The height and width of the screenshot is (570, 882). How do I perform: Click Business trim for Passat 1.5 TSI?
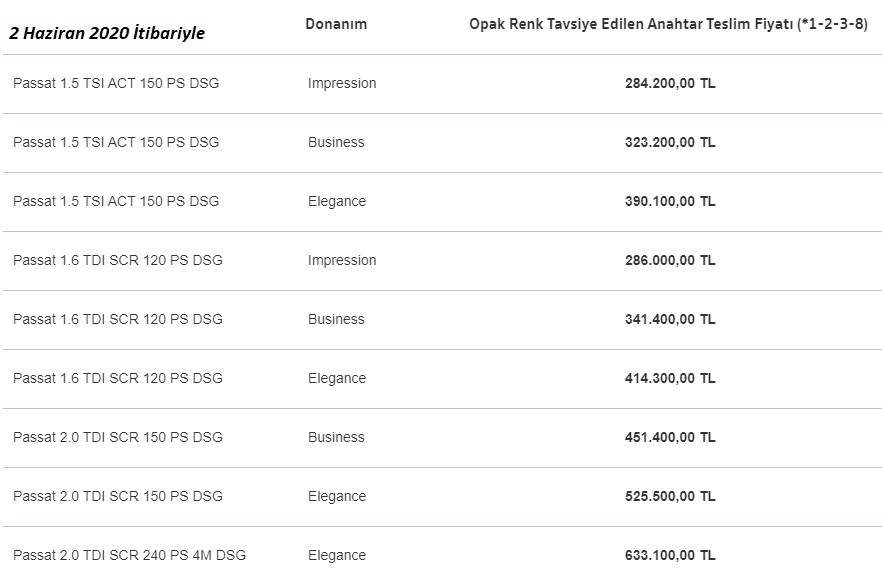pos(336,142)
